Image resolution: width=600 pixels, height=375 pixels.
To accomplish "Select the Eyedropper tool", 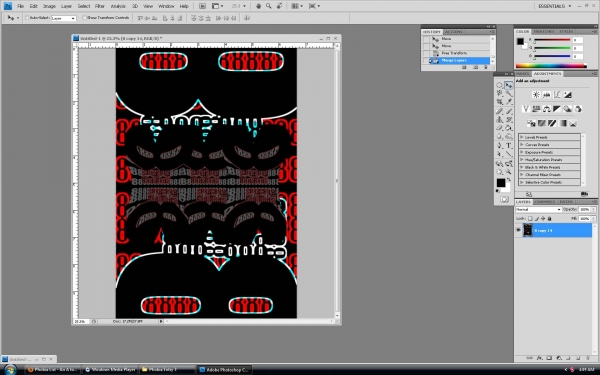I will coord(509,102).
